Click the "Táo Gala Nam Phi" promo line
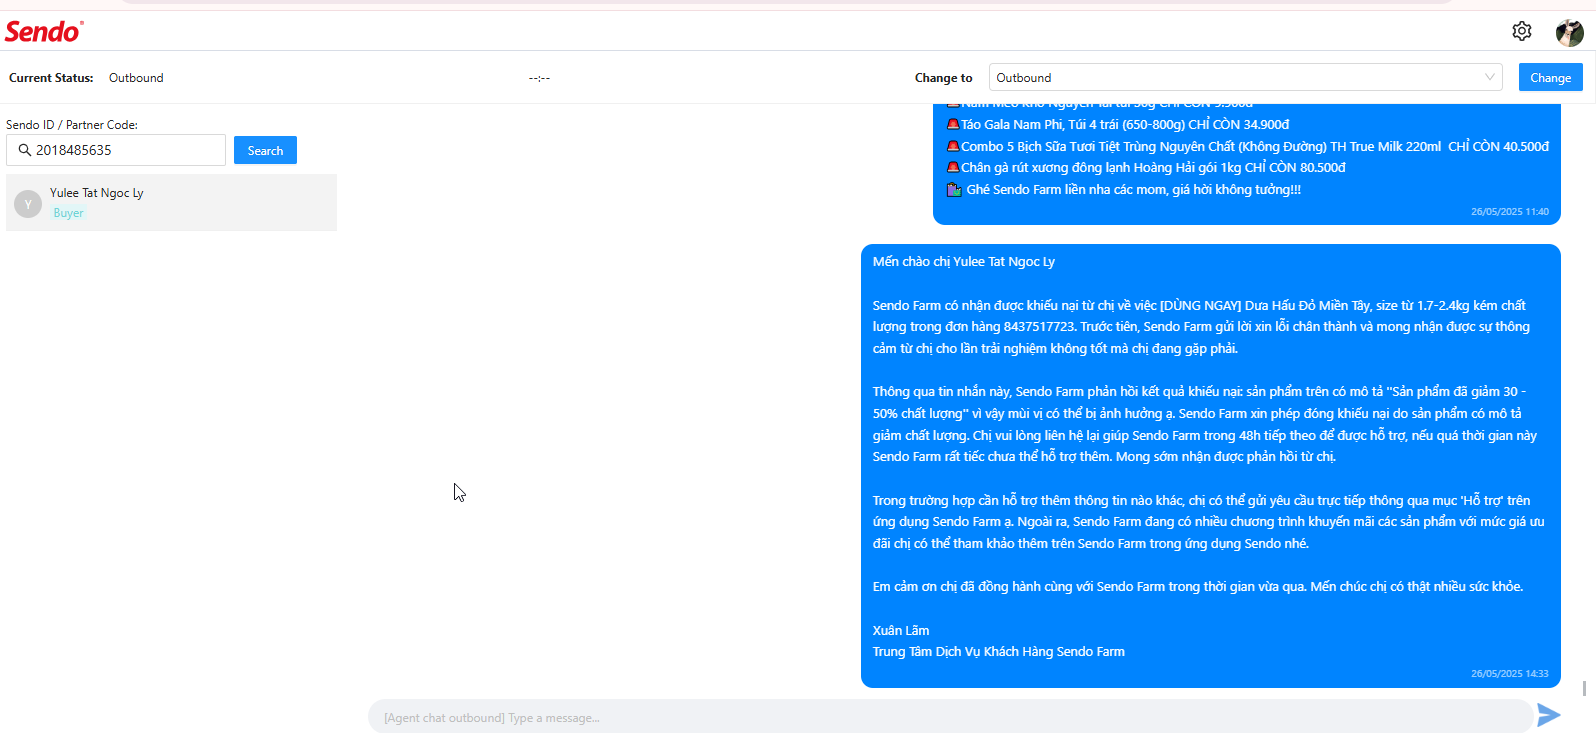 point(1118,124)
